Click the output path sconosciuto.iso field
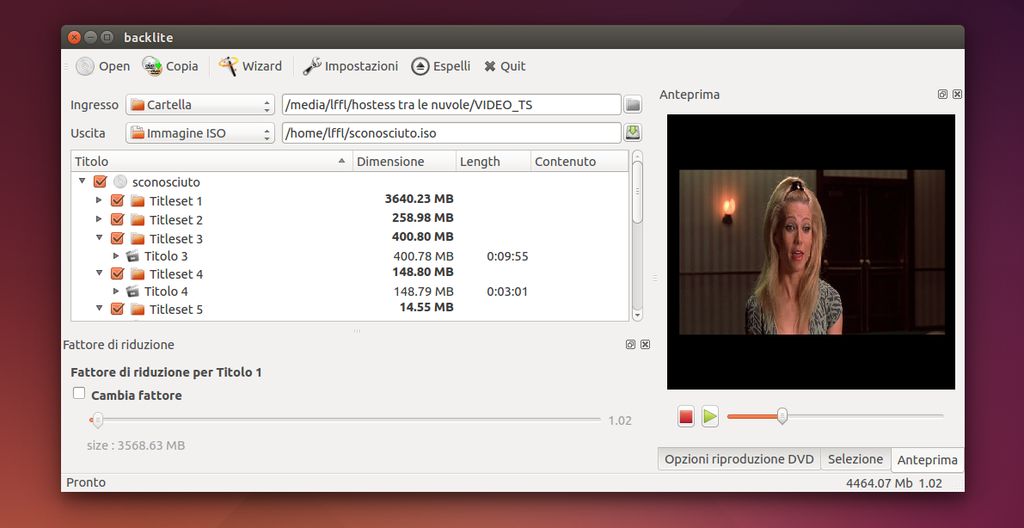Viewport: 1024px width, 528px height. pos(451,133)
